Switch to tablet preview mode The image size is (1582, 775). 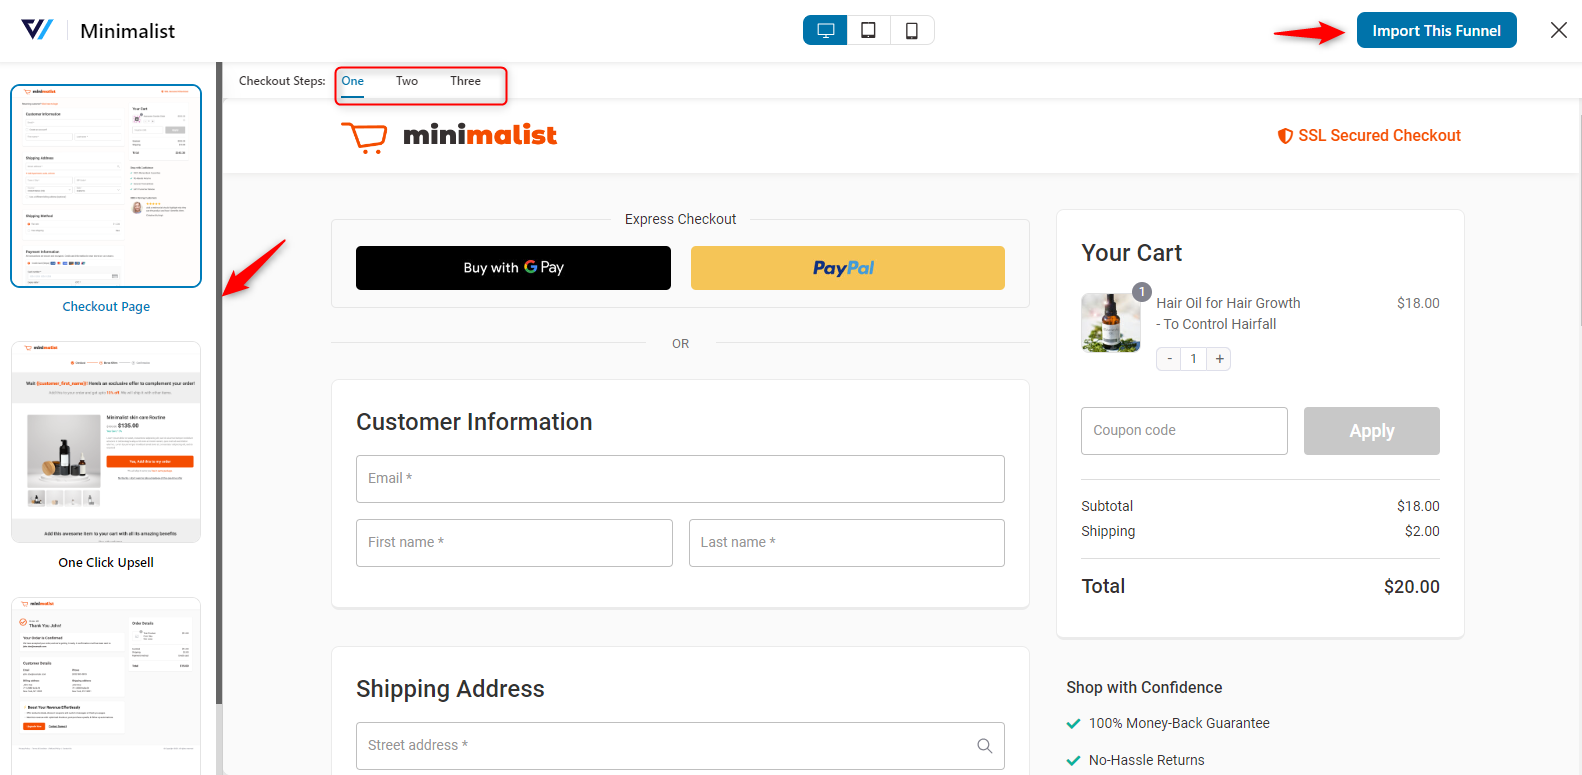click(x=868, y=30)
